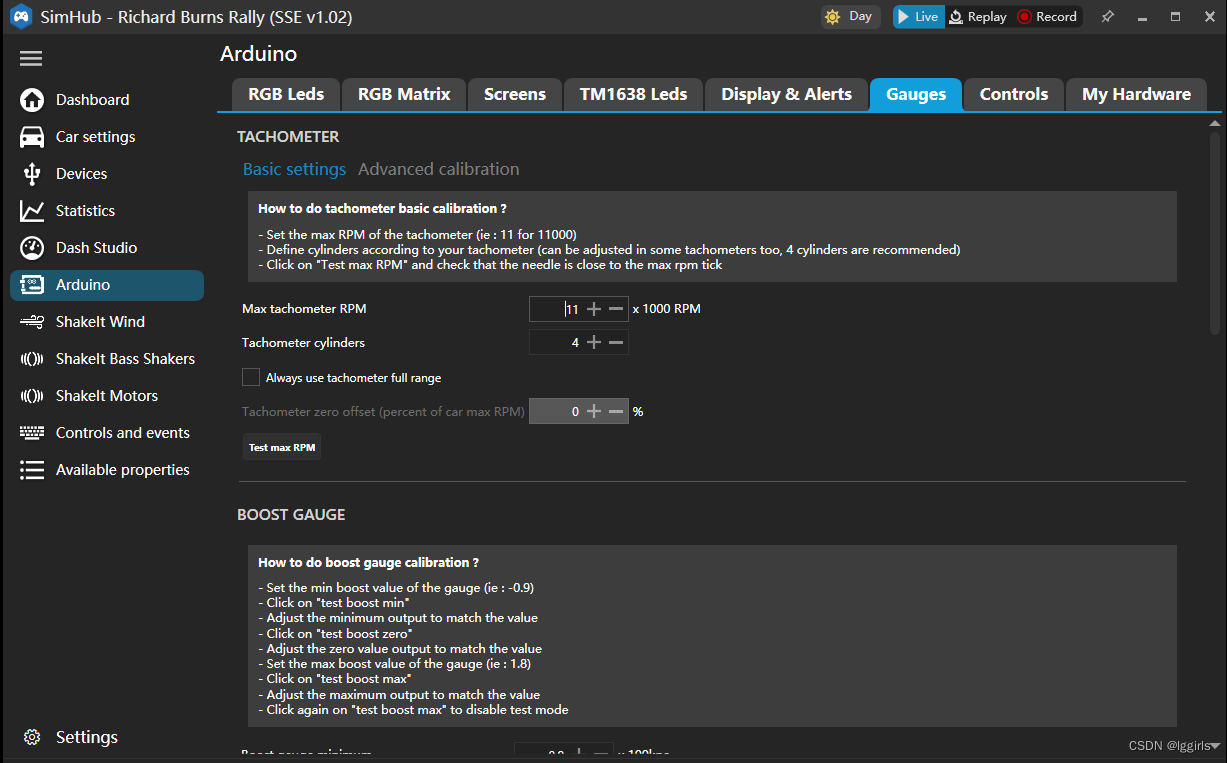Click the pin window icon
The height and width of the screenshot is (763, 1227).
tap(1107, 17)
